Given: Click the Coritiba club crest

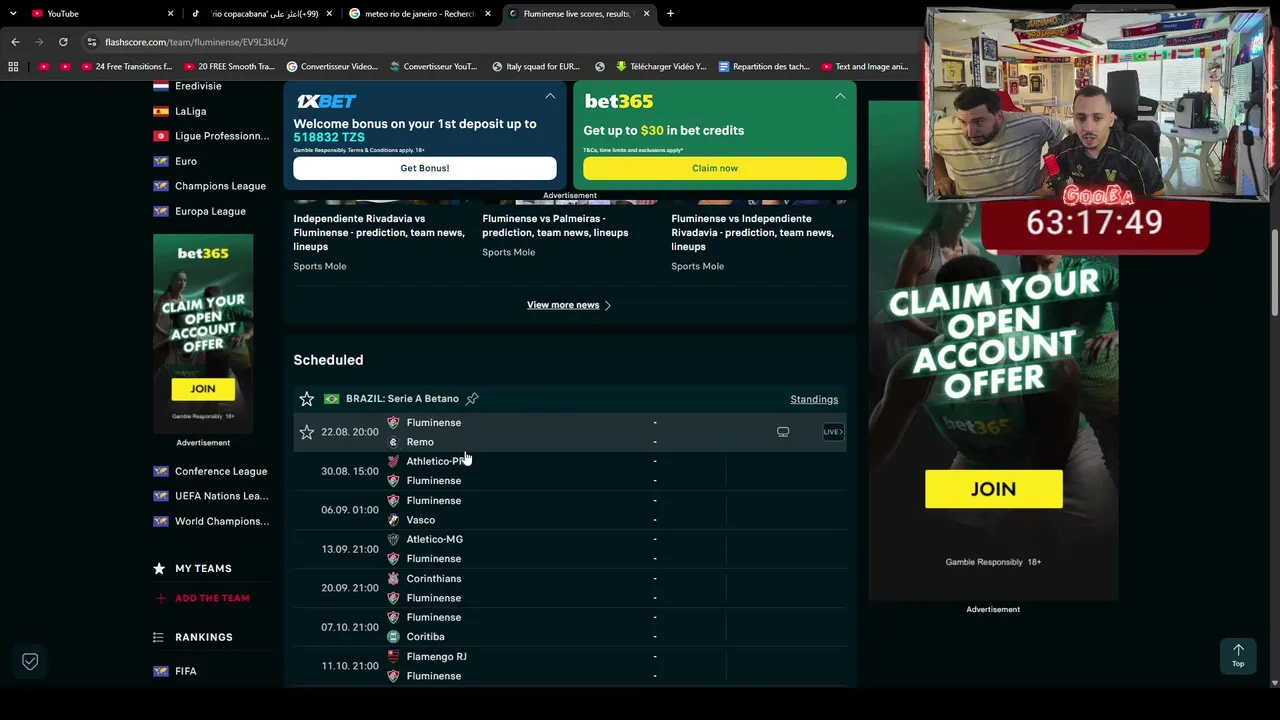Looking at the screenshot, I should tap(393, 637).
